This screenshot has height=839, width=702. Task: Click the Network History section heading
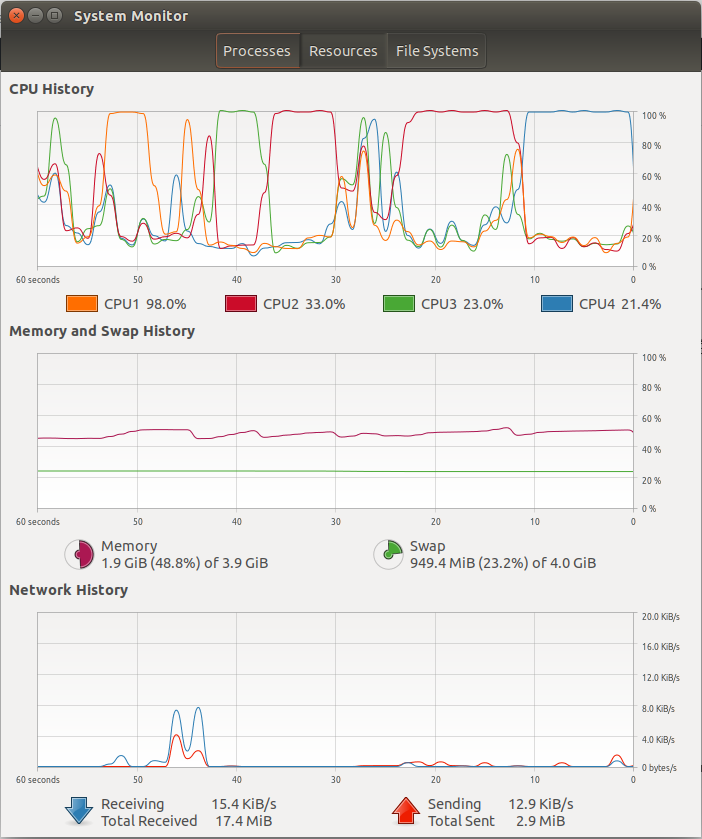[x=68, y=590]
